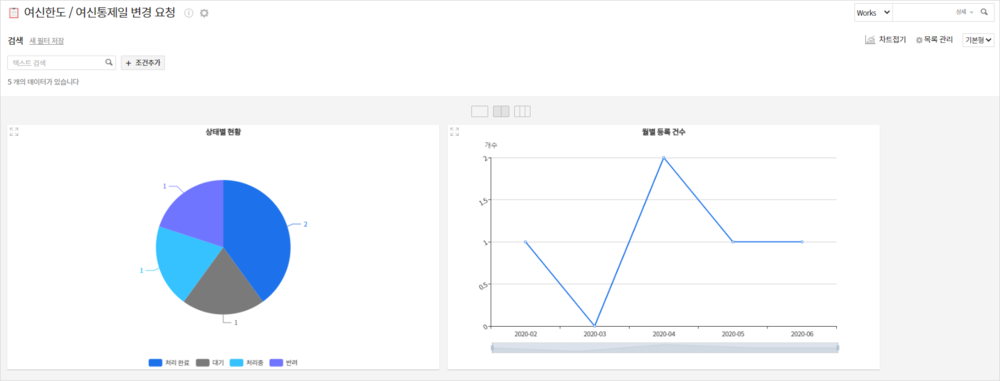This screenshot has height=381, width=1000.
Task: Click the date range slider under the line chart
Action: [664, 348]
